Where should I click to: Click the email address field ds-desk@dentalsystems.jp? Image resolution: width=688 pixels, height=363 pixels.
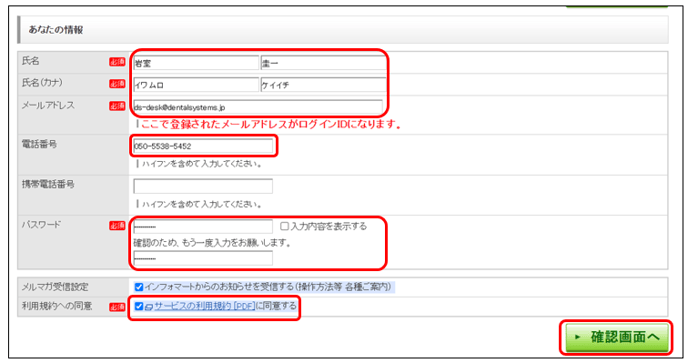pyautogui.click(x=258, y=107)
